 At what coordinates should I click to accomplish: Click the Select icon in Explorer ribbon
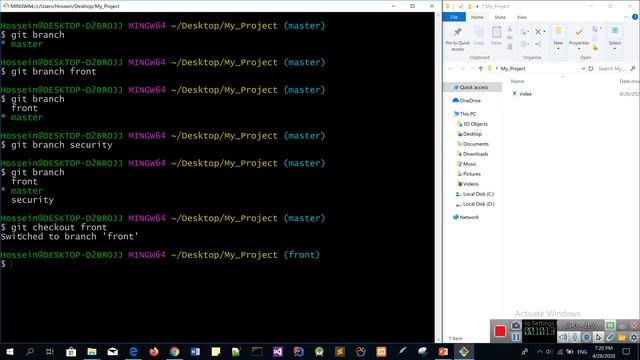click(x=615, y=31)
